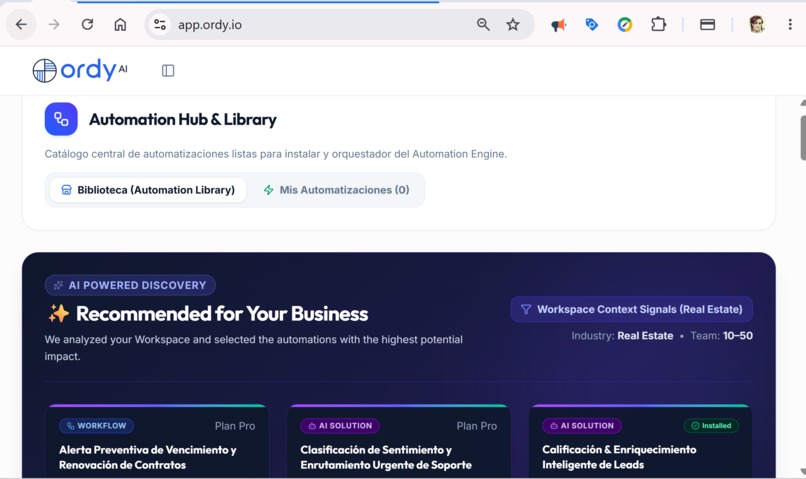Click the Industry: Real Estate text

(622, 336)
